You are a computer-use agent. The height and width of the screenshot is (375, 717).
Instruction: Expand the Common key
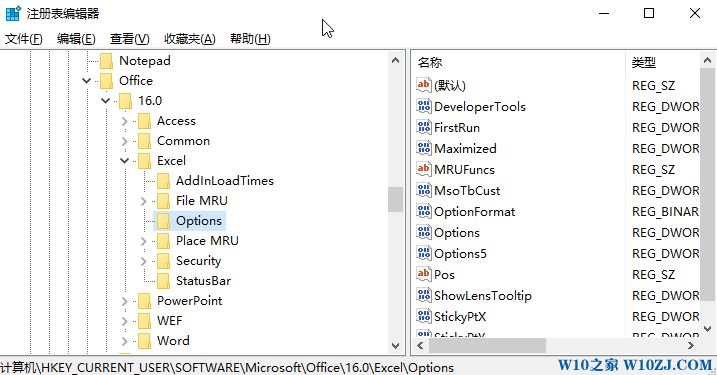[x=124, y=141]
